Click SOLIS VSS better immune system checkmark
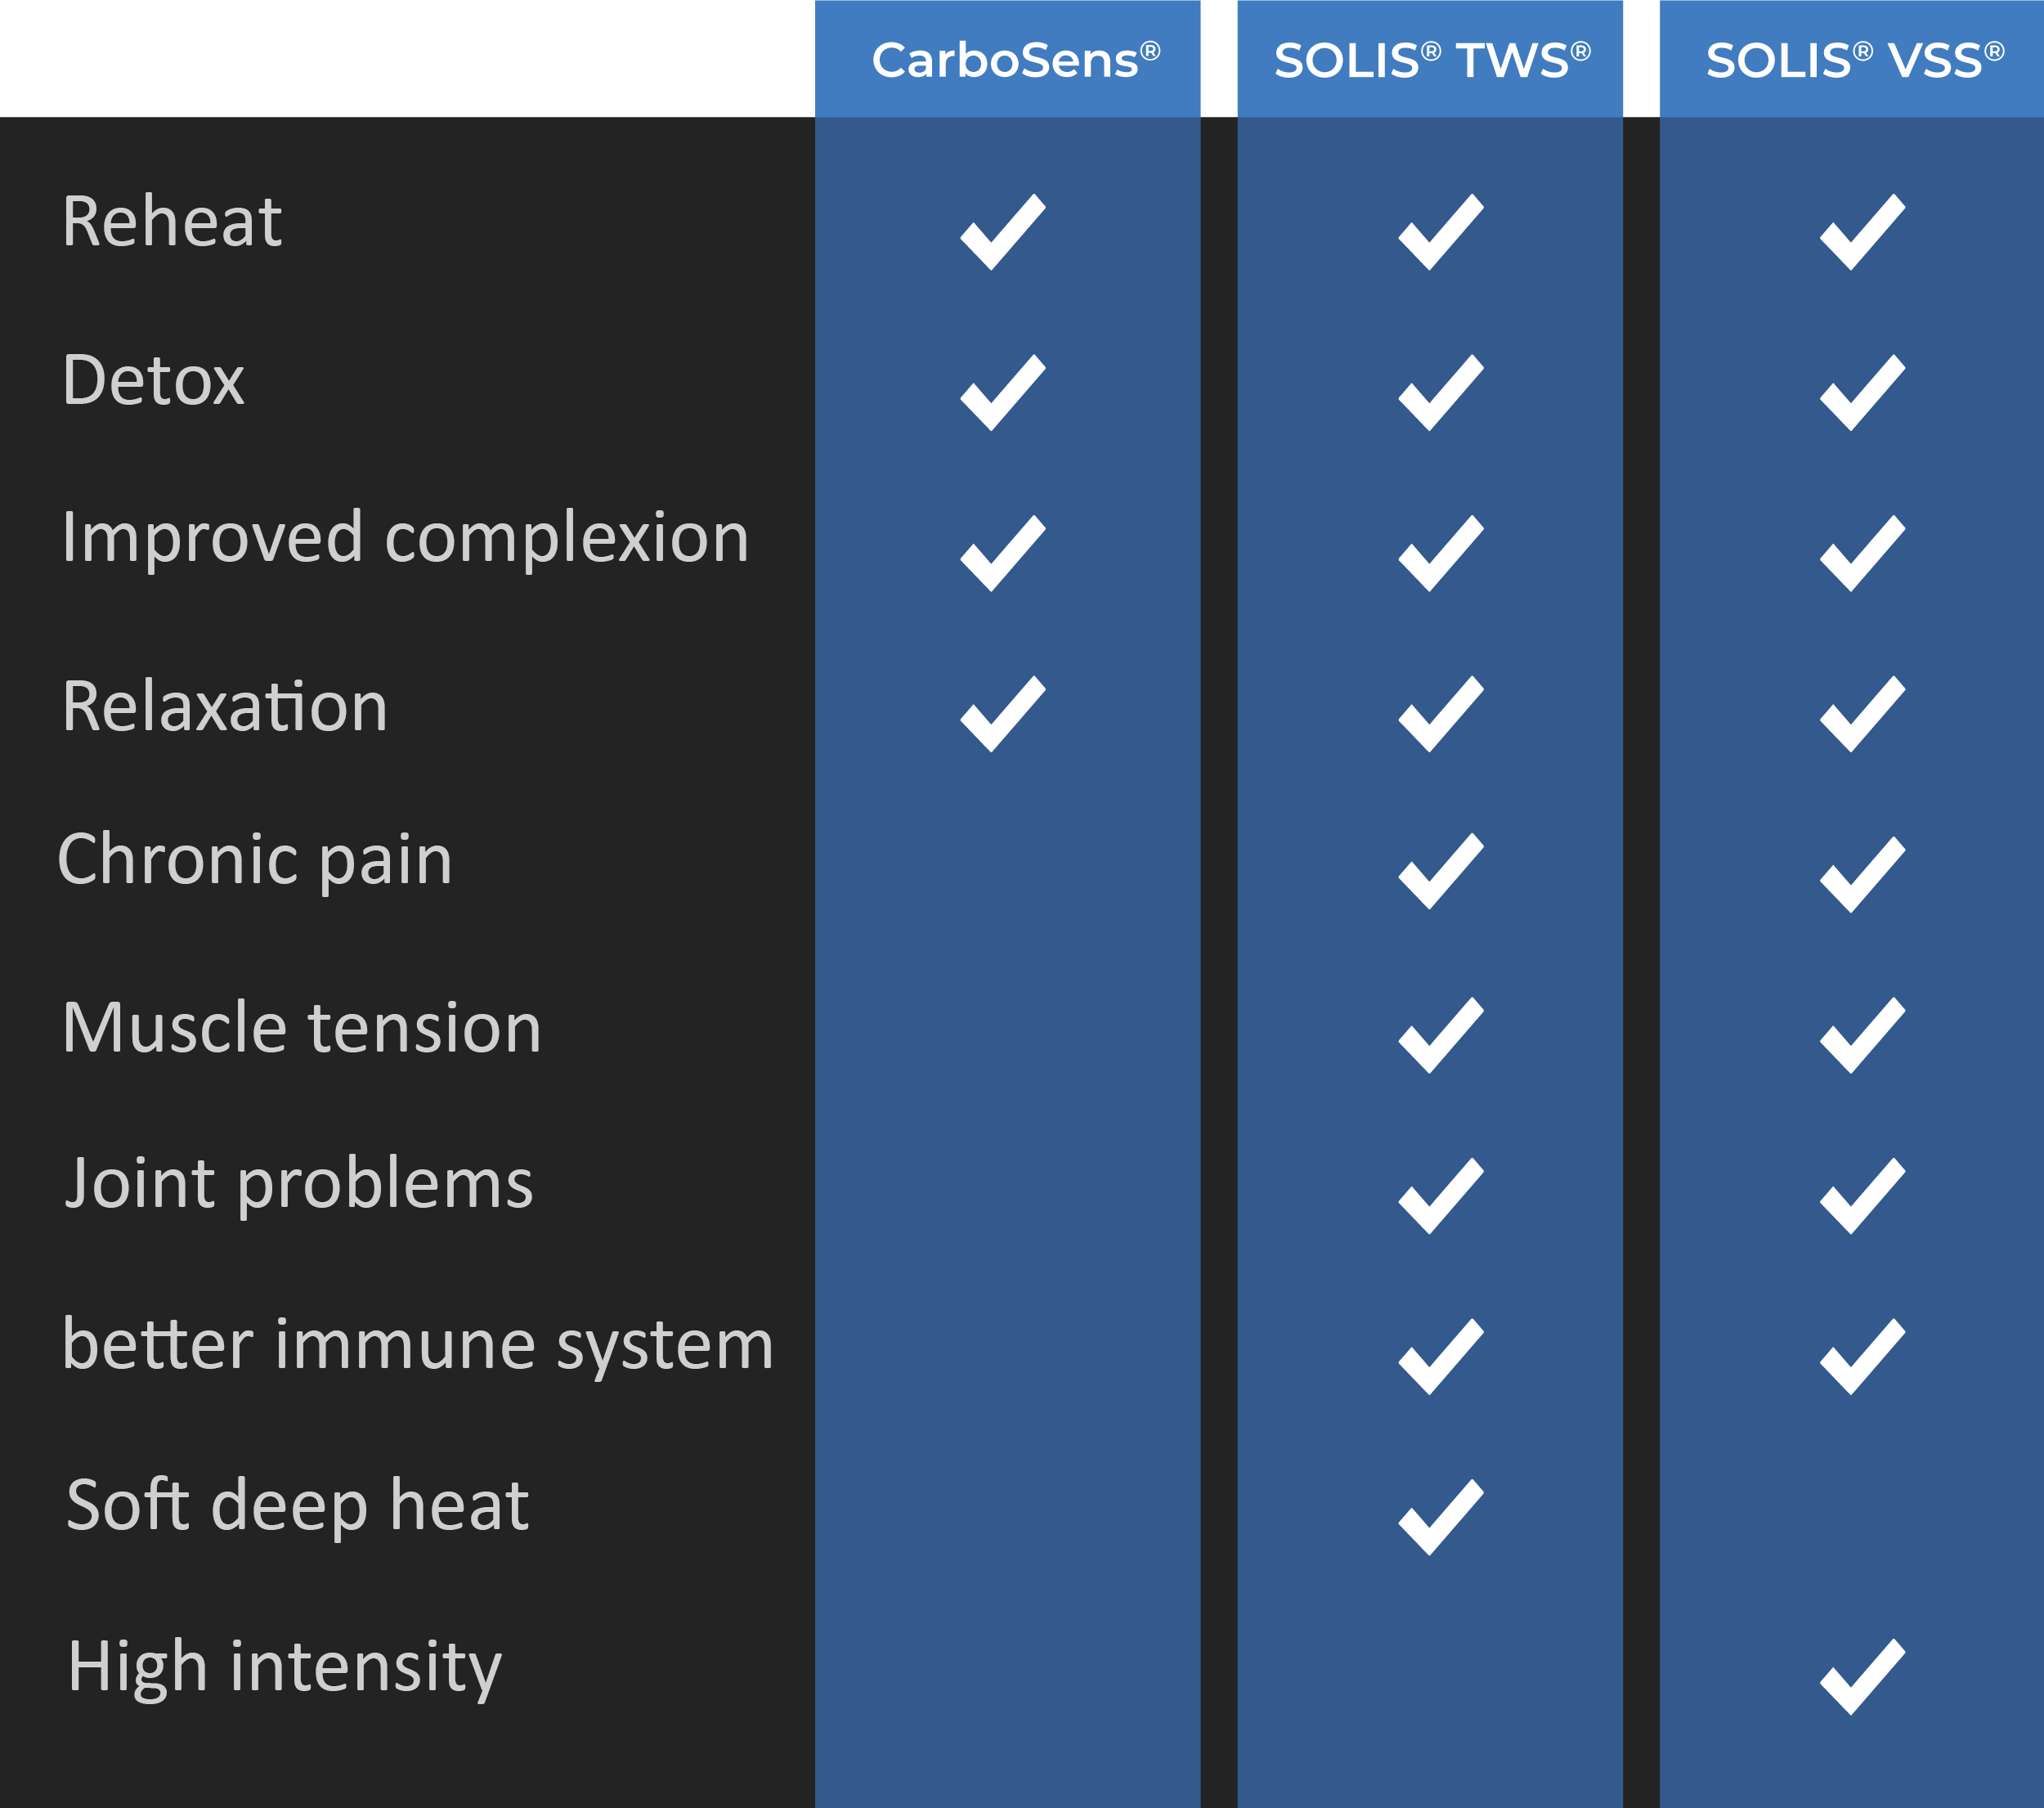 point(1862,1357)
